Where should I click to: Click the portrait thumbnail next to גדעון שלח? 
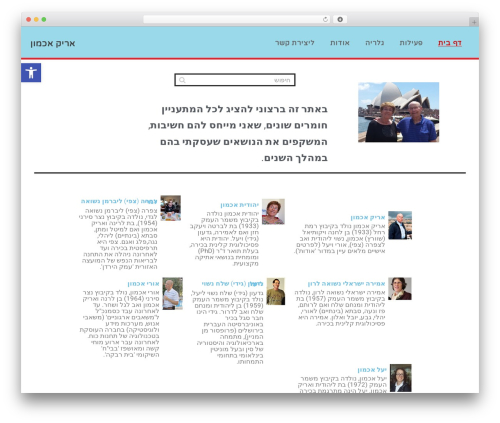(x=276, y=291)
